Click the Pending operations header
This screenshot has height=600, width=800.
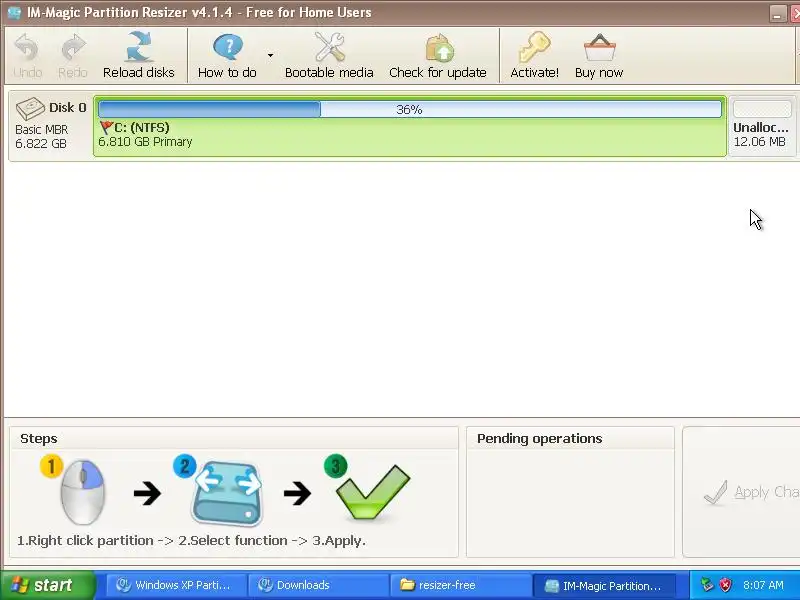pyautogui.click(x=540, y=439)
